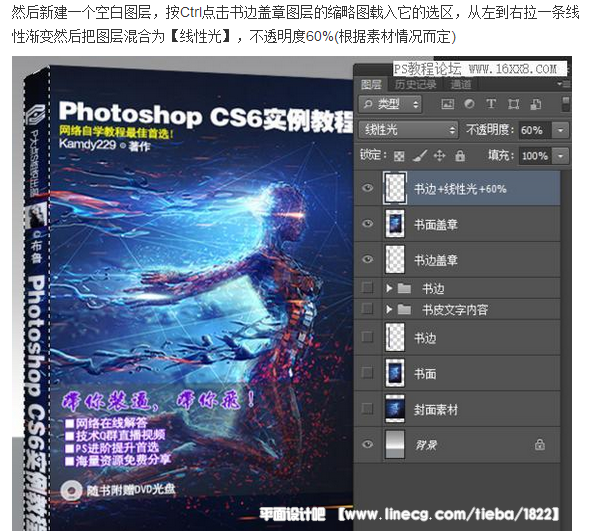The image size is (593, 531).
Task: Select the 封面素材 layer thumbnail
Action: tap(395, 409)
